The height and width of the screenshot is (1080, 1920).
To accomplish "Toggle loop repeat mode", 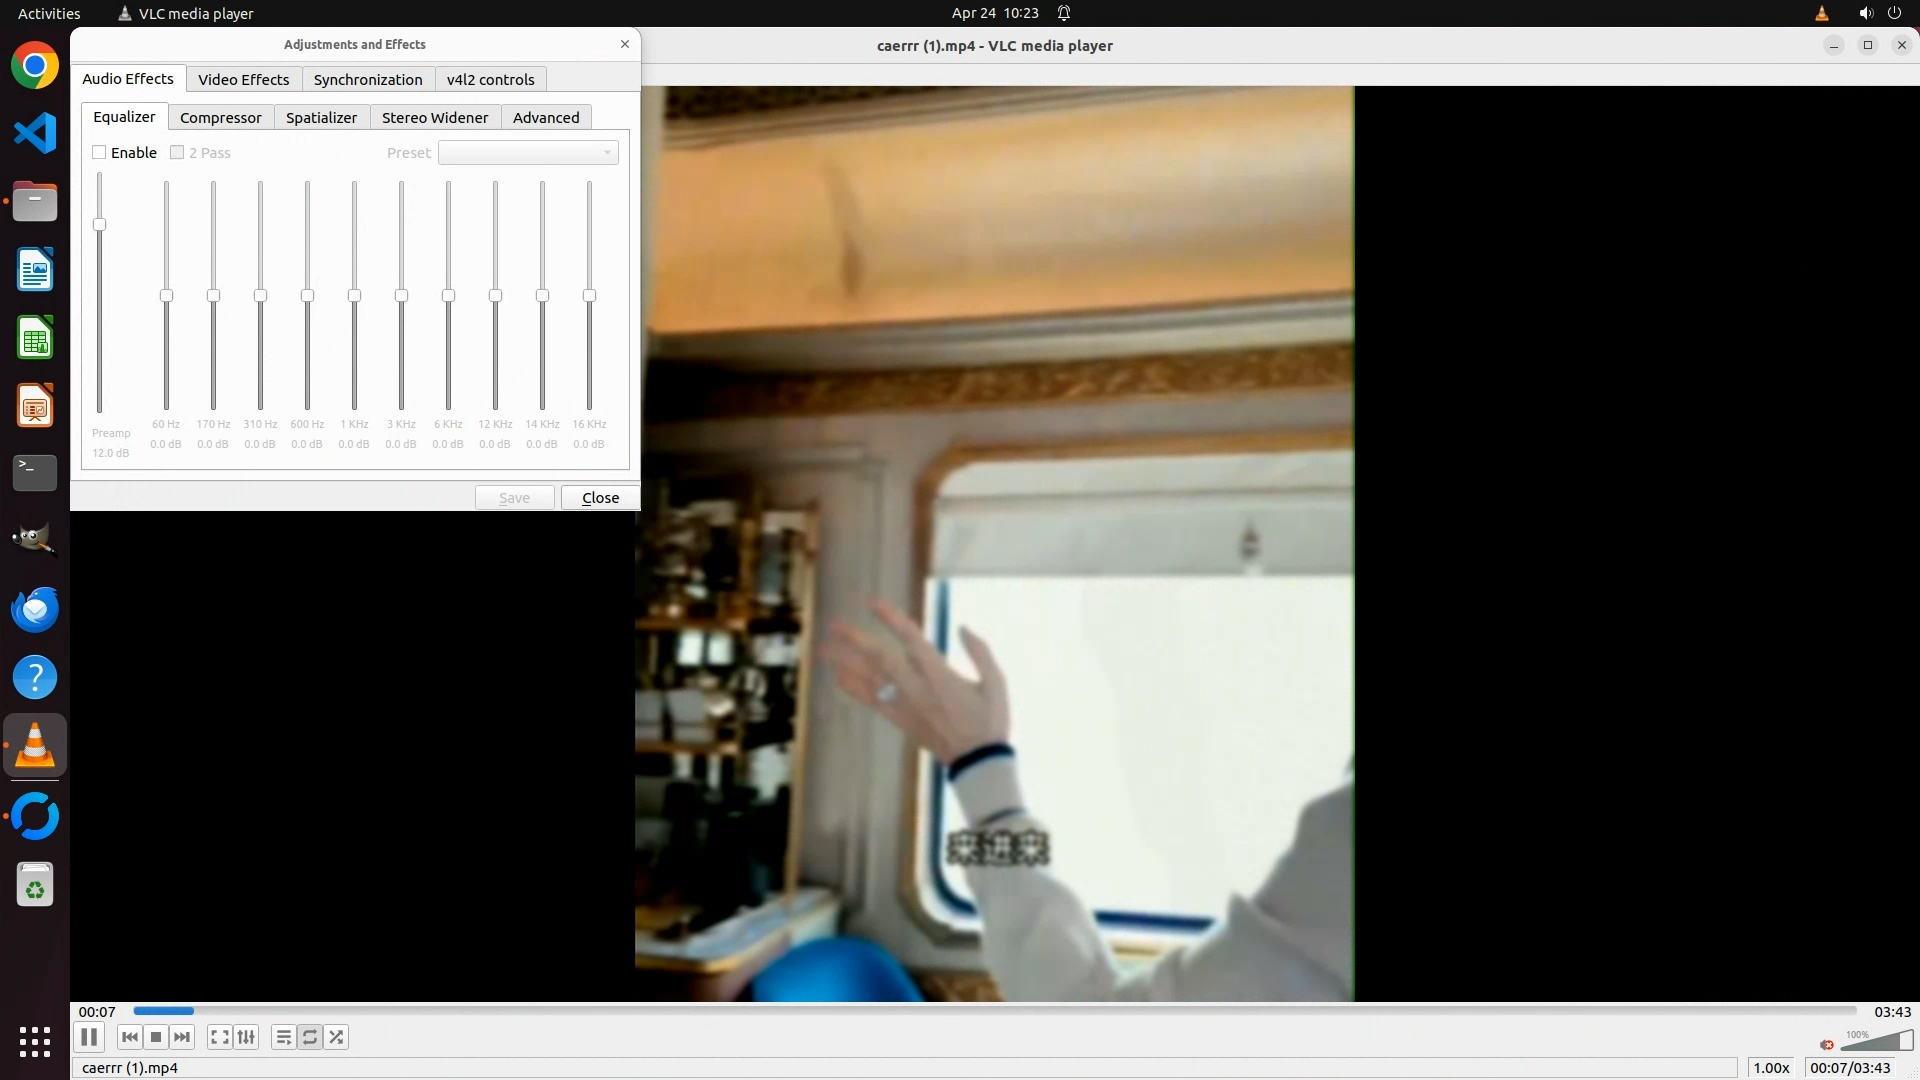I will pyautogui.click(x=310, y=1037).
